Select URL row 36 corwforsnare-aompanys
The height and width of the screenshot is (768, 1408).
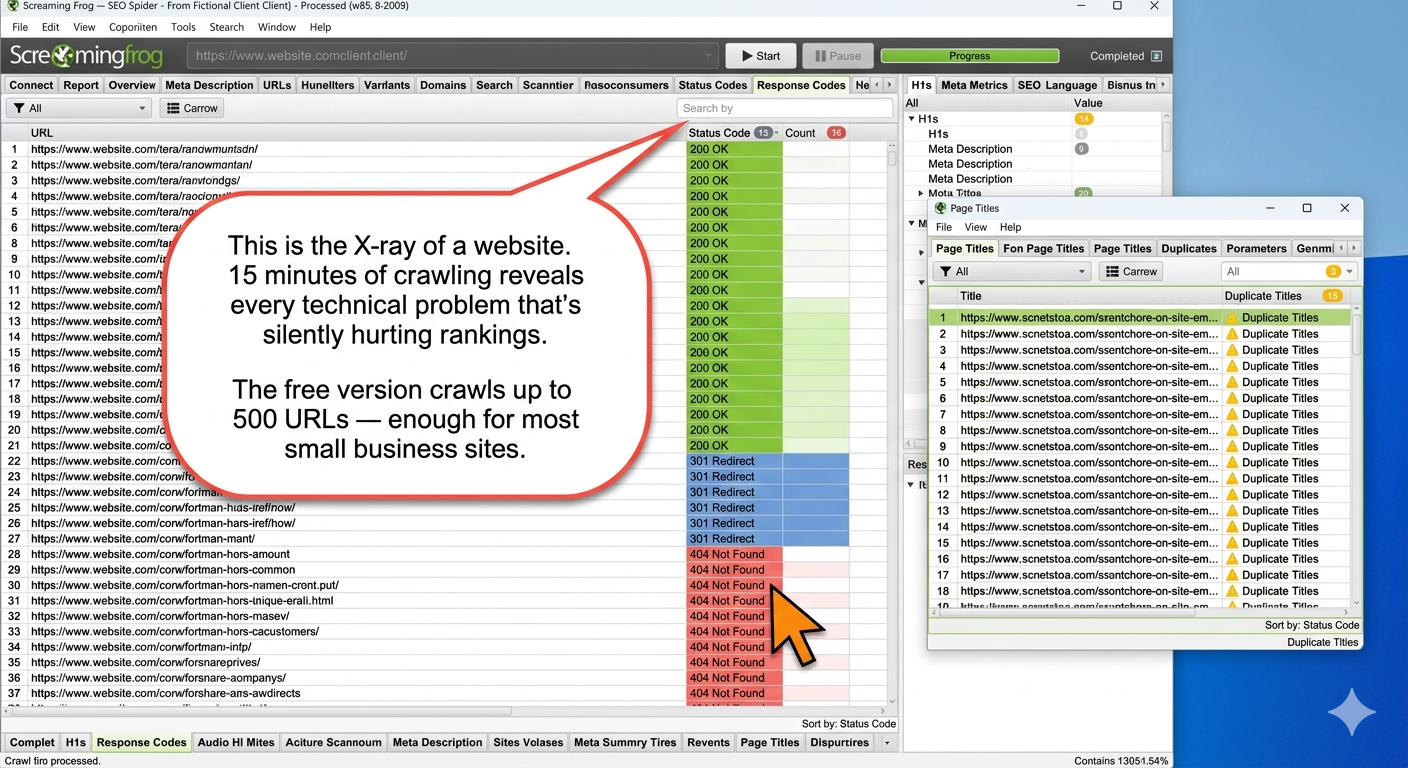(x=158, y=678)
